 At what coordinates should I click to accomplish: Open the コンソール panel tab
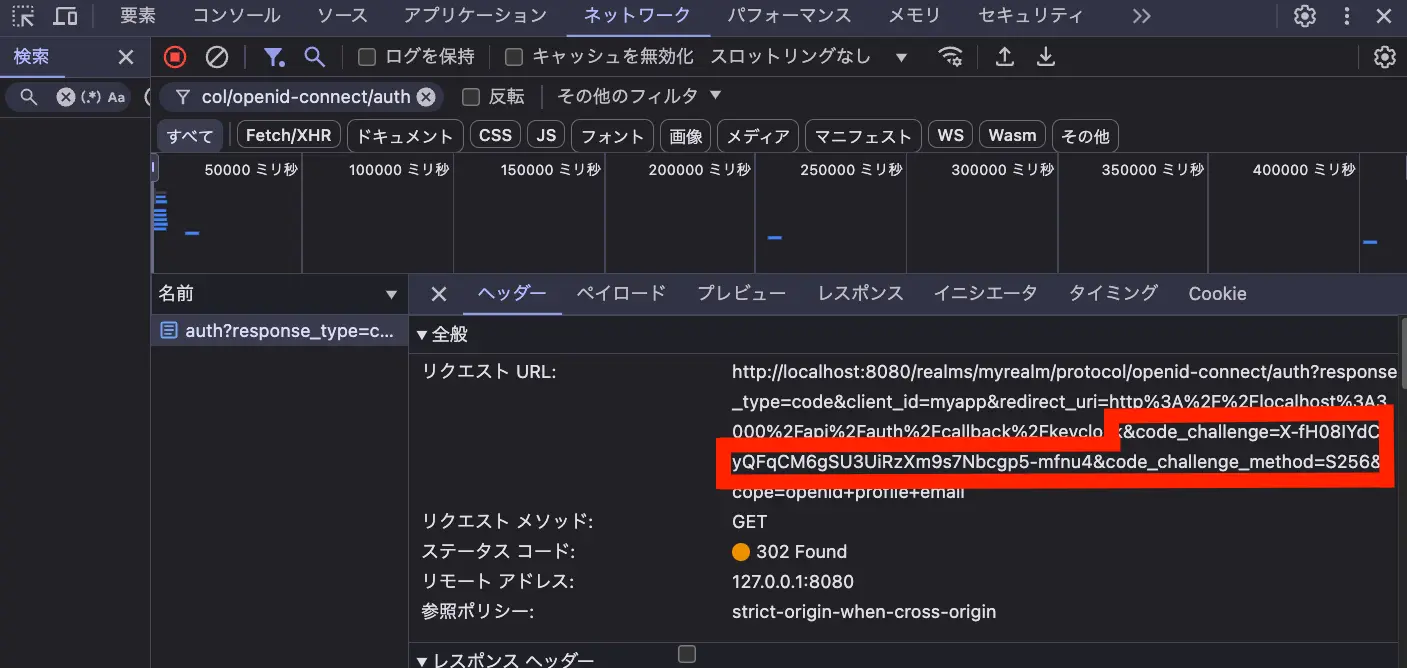coord(236,16)
